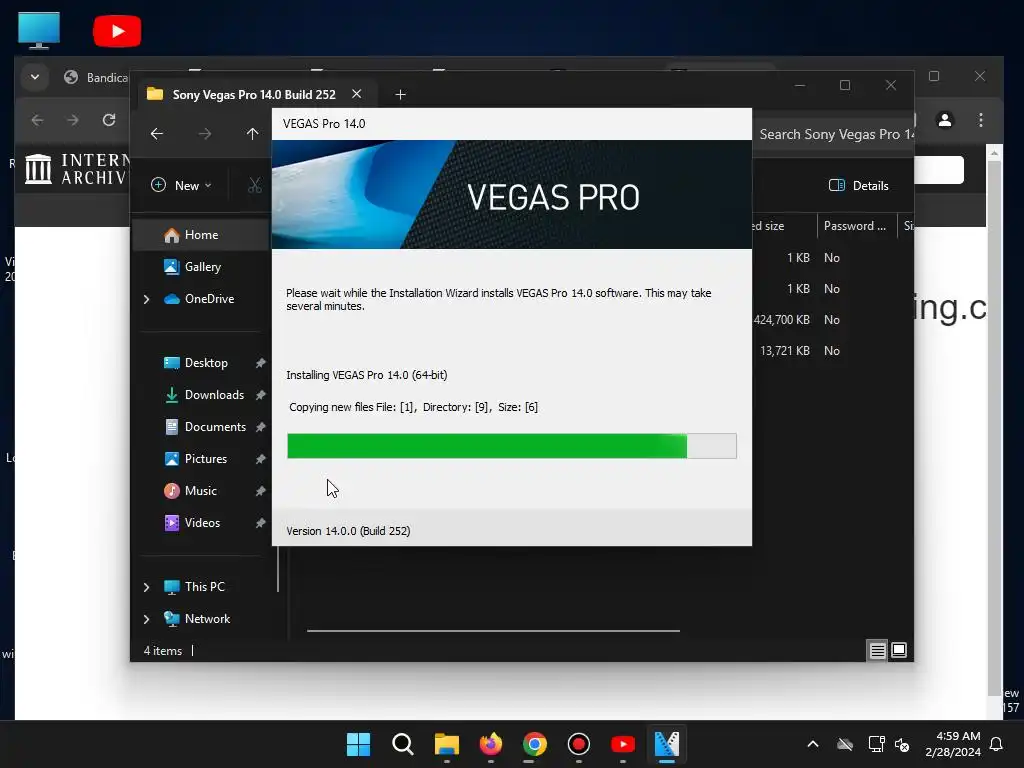
Task: Open YouTube app from the taskbar
Action: pos(622,744)
